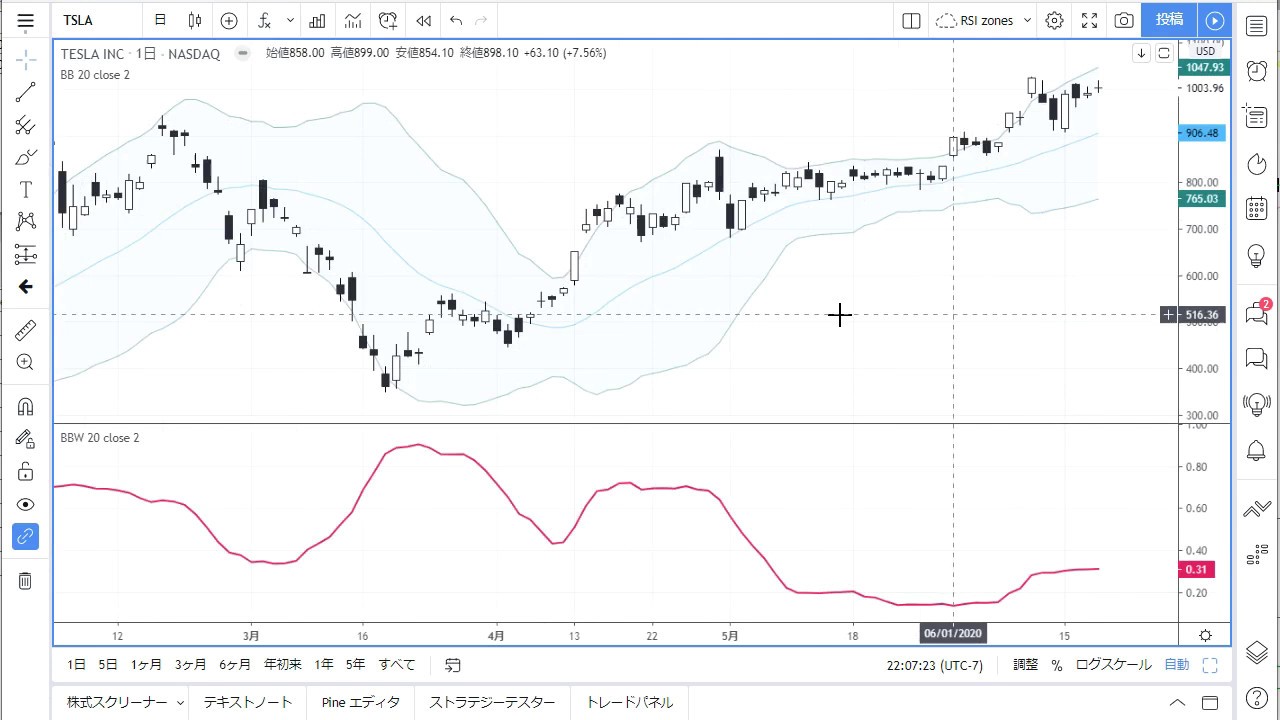Screen dimensions: 1280x720
Task: Switch to the Pine エディタ tab
Action: tap(360, 703)
